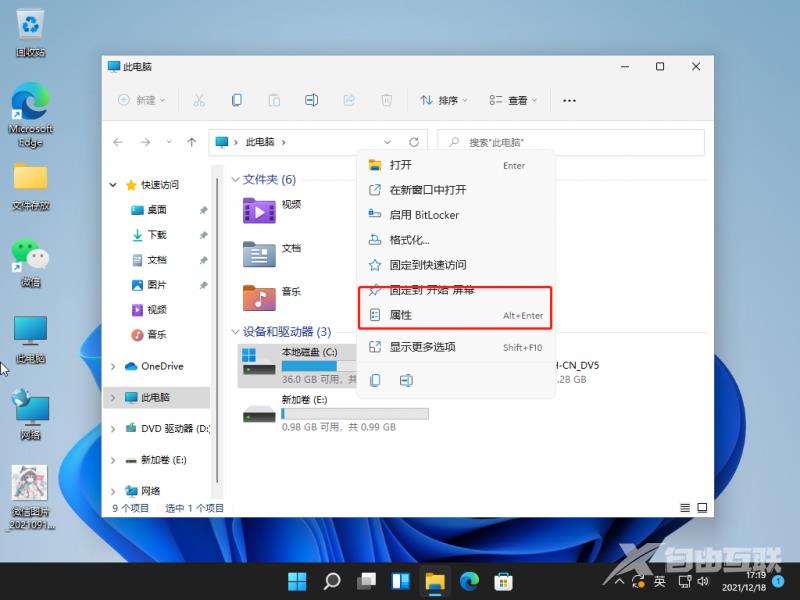This screenshot has width=800, height=600.
Task: Open the 音乐 folder in main pane
Action: tap(272, 297)
